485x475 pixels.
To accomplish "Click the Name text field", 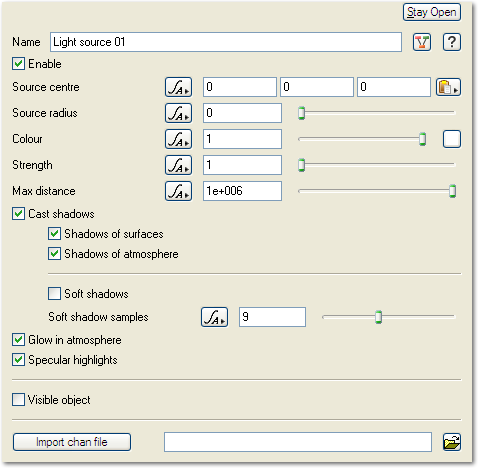I will click(x=226, y=42).
